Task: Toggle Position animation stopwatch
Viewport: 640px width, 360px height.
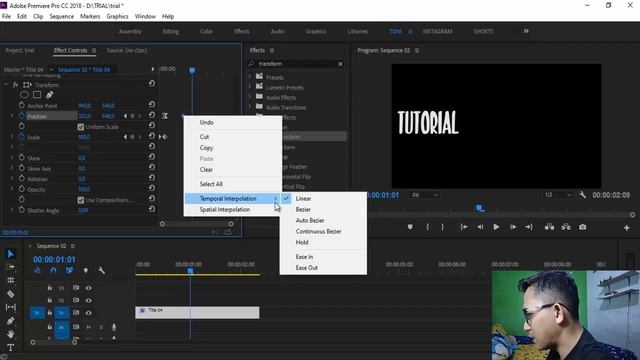Action: click(x=22, y=116)
